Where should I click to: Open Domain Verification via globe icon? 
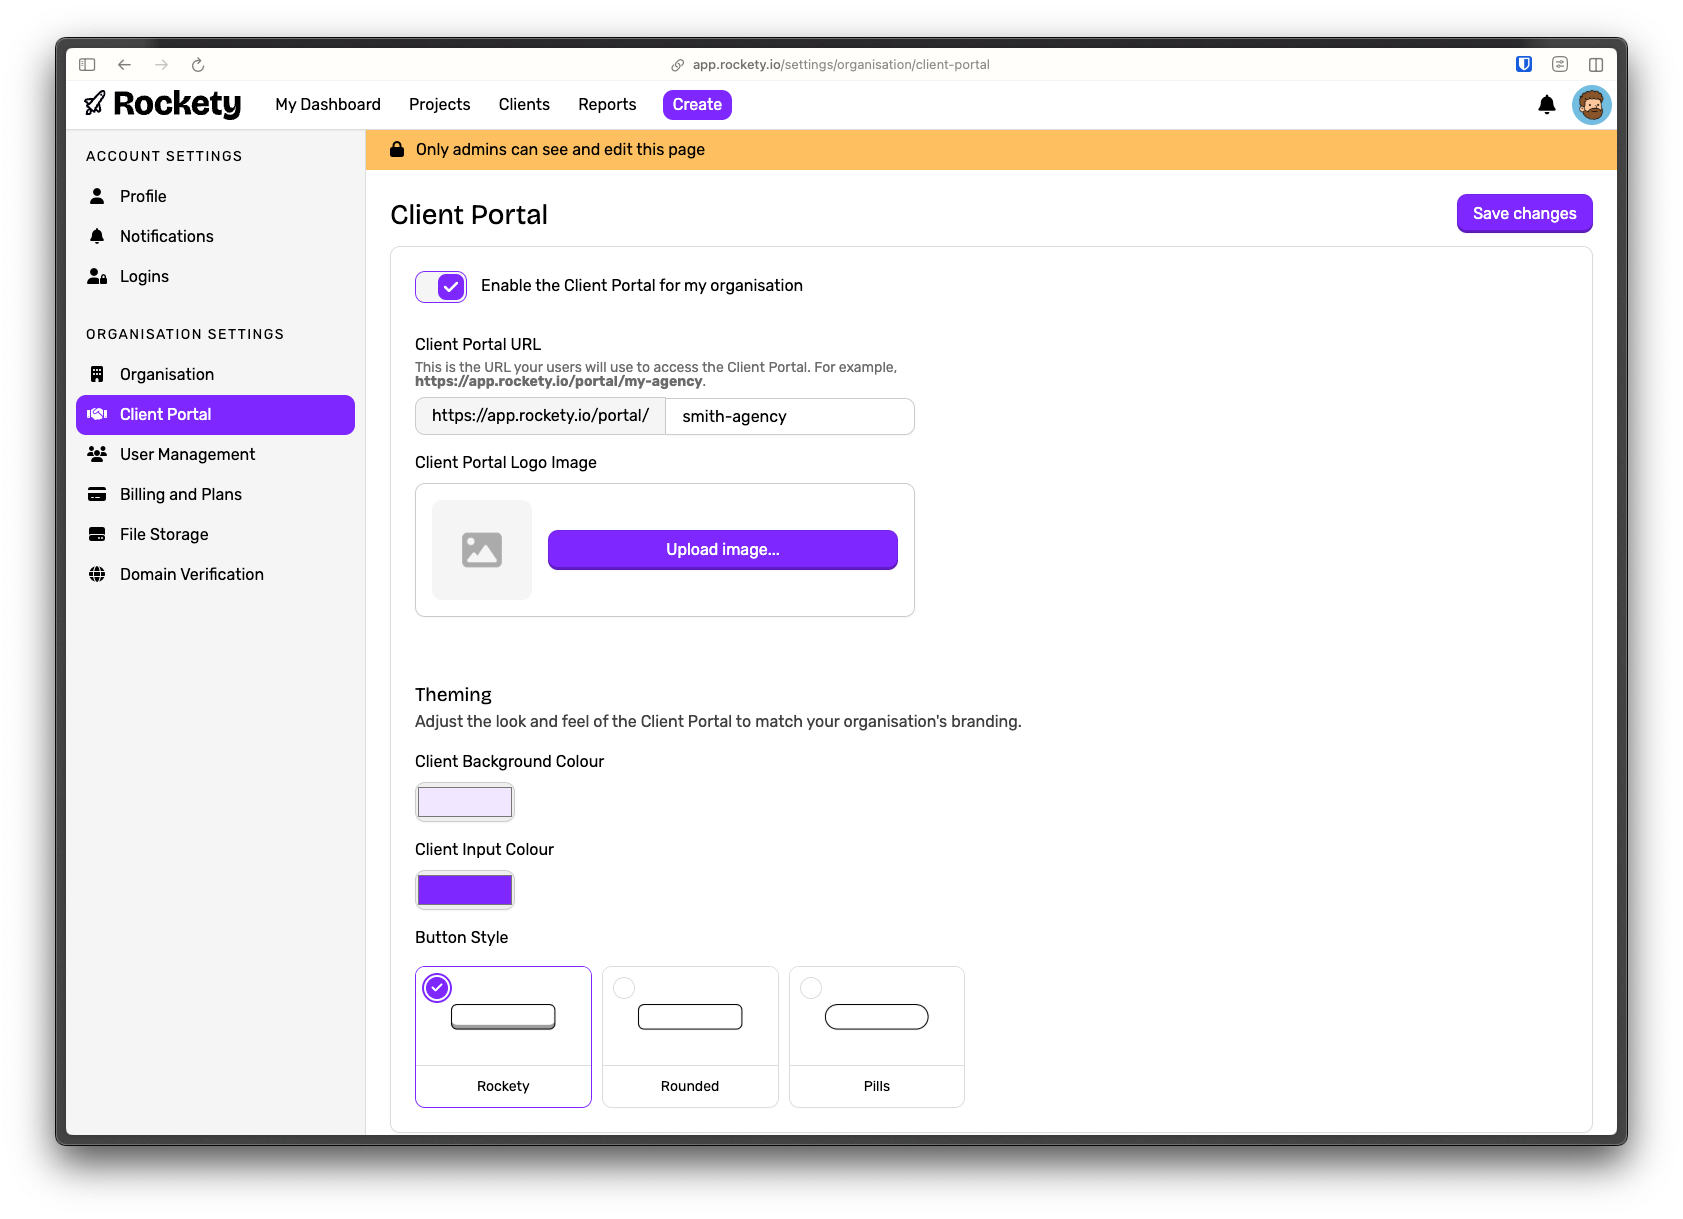click(96, 573)
